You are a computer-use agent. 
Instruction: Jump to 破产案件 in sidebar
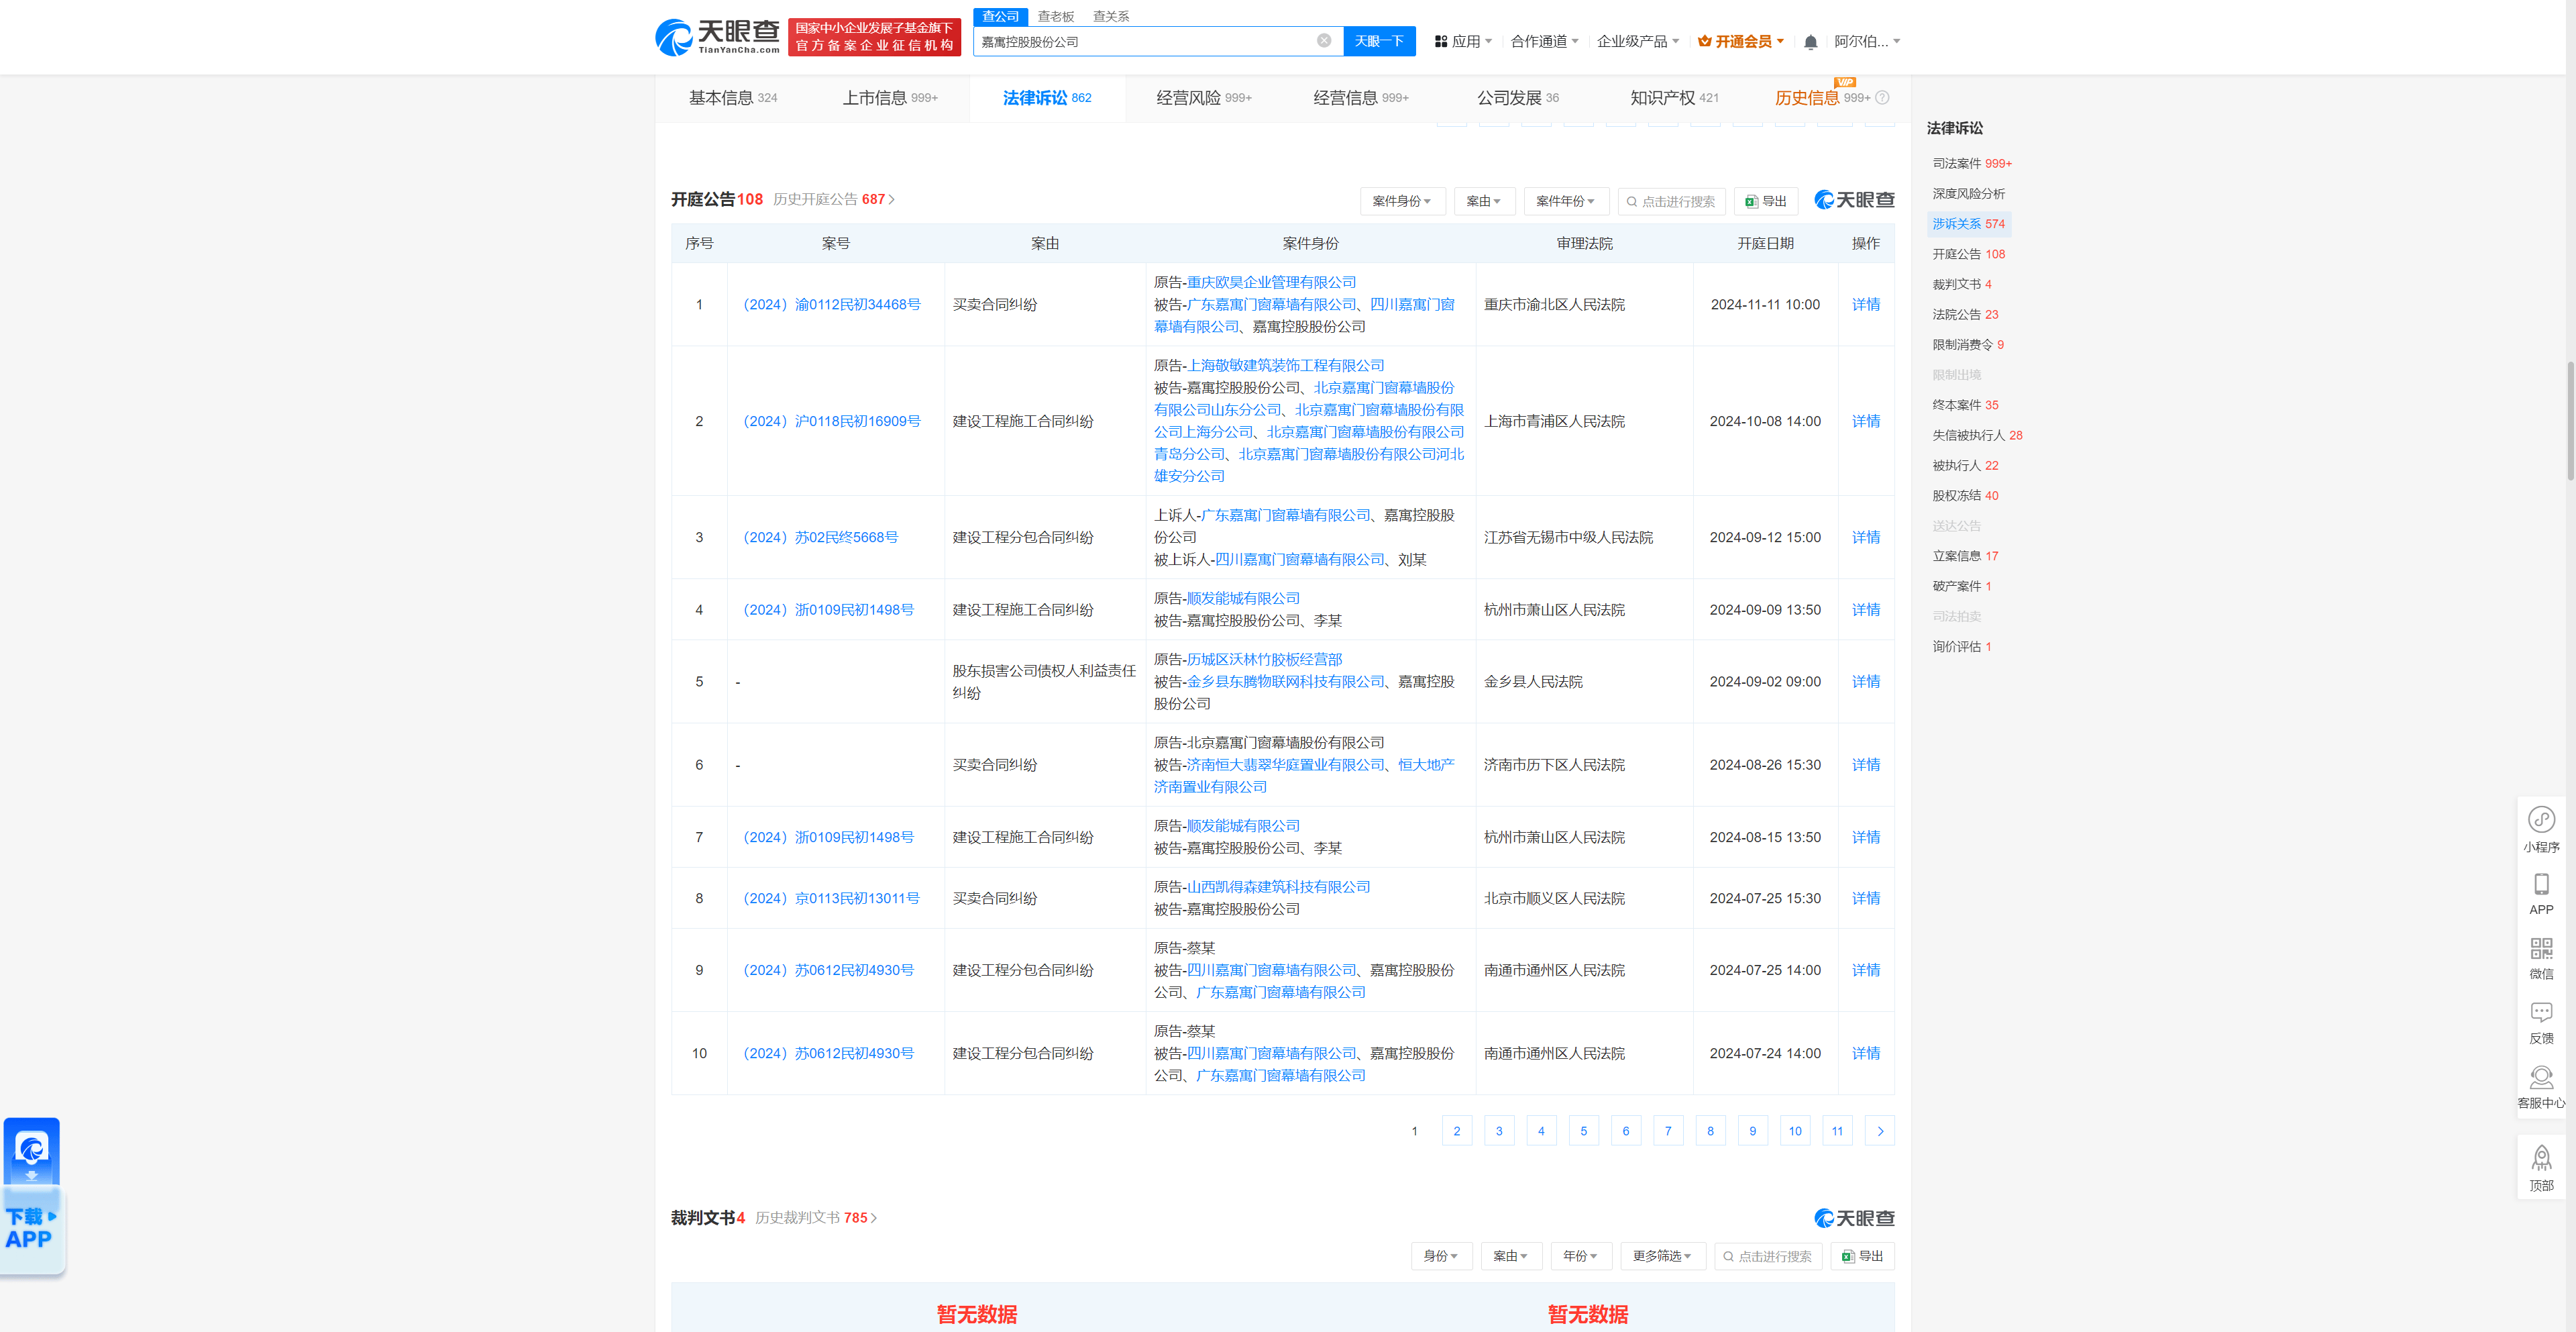click(x=1961, y=586)
